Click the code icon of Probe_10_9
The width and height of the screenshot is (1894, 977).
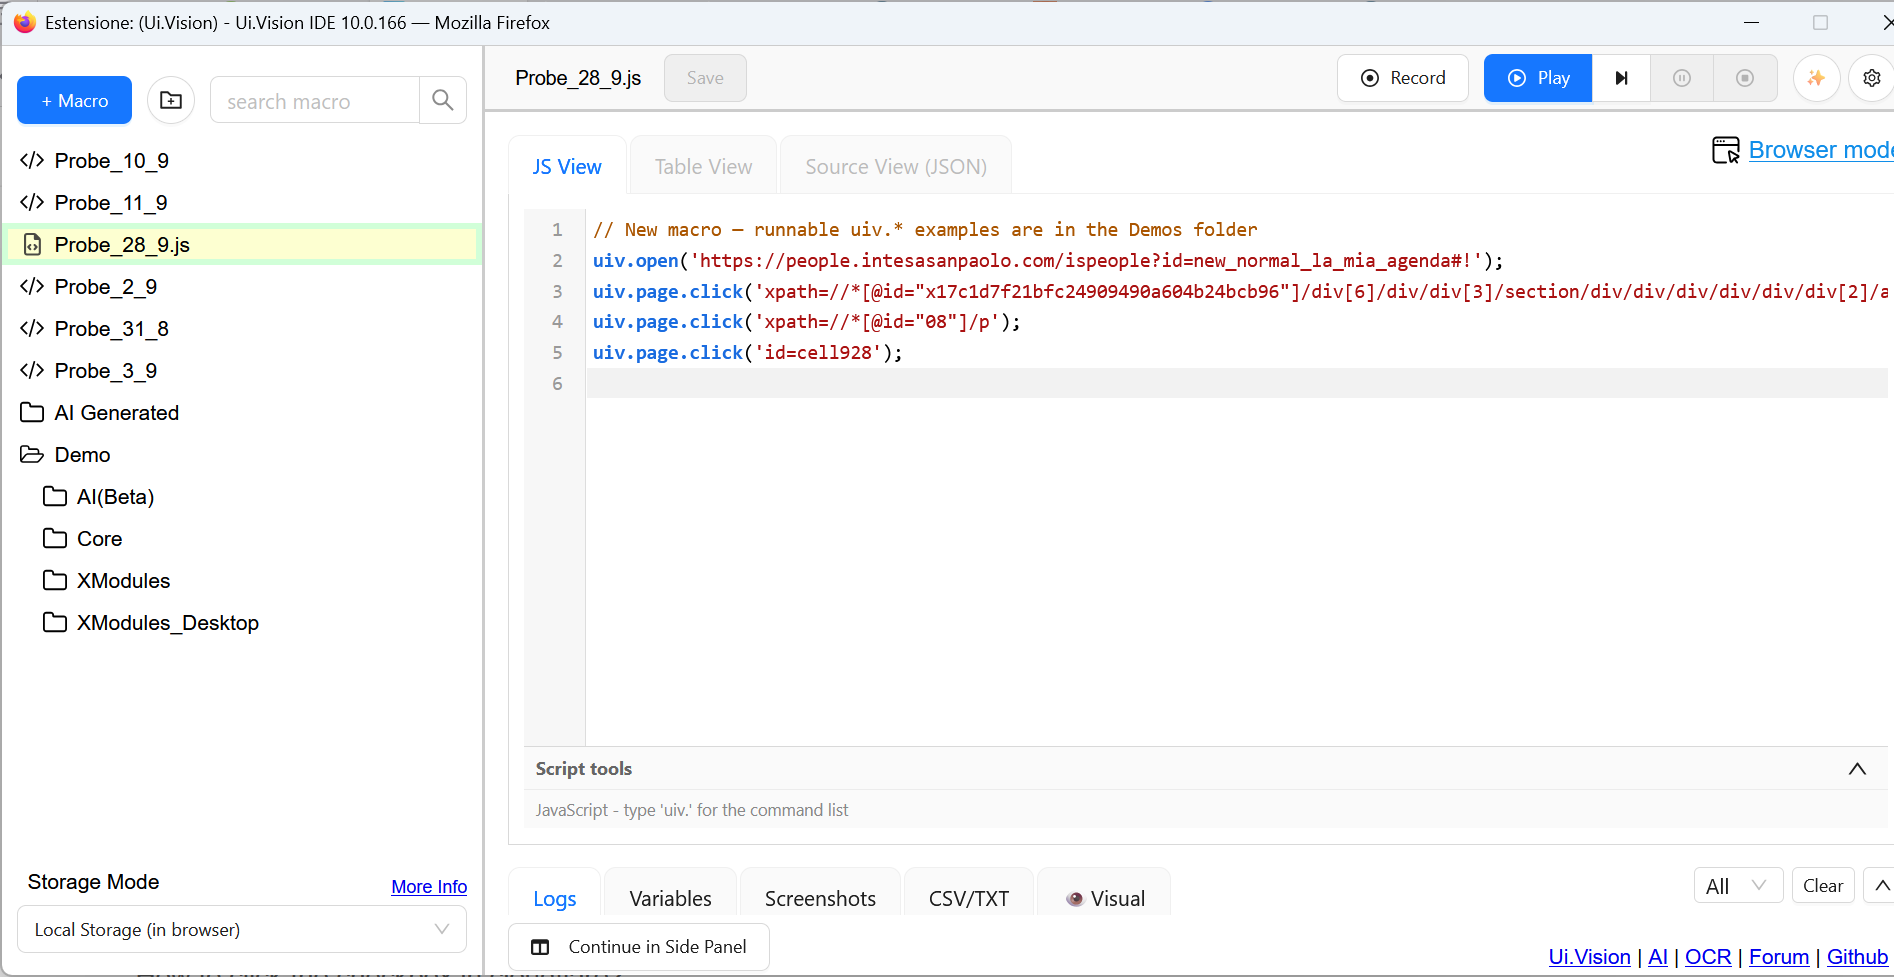point(32,161)
